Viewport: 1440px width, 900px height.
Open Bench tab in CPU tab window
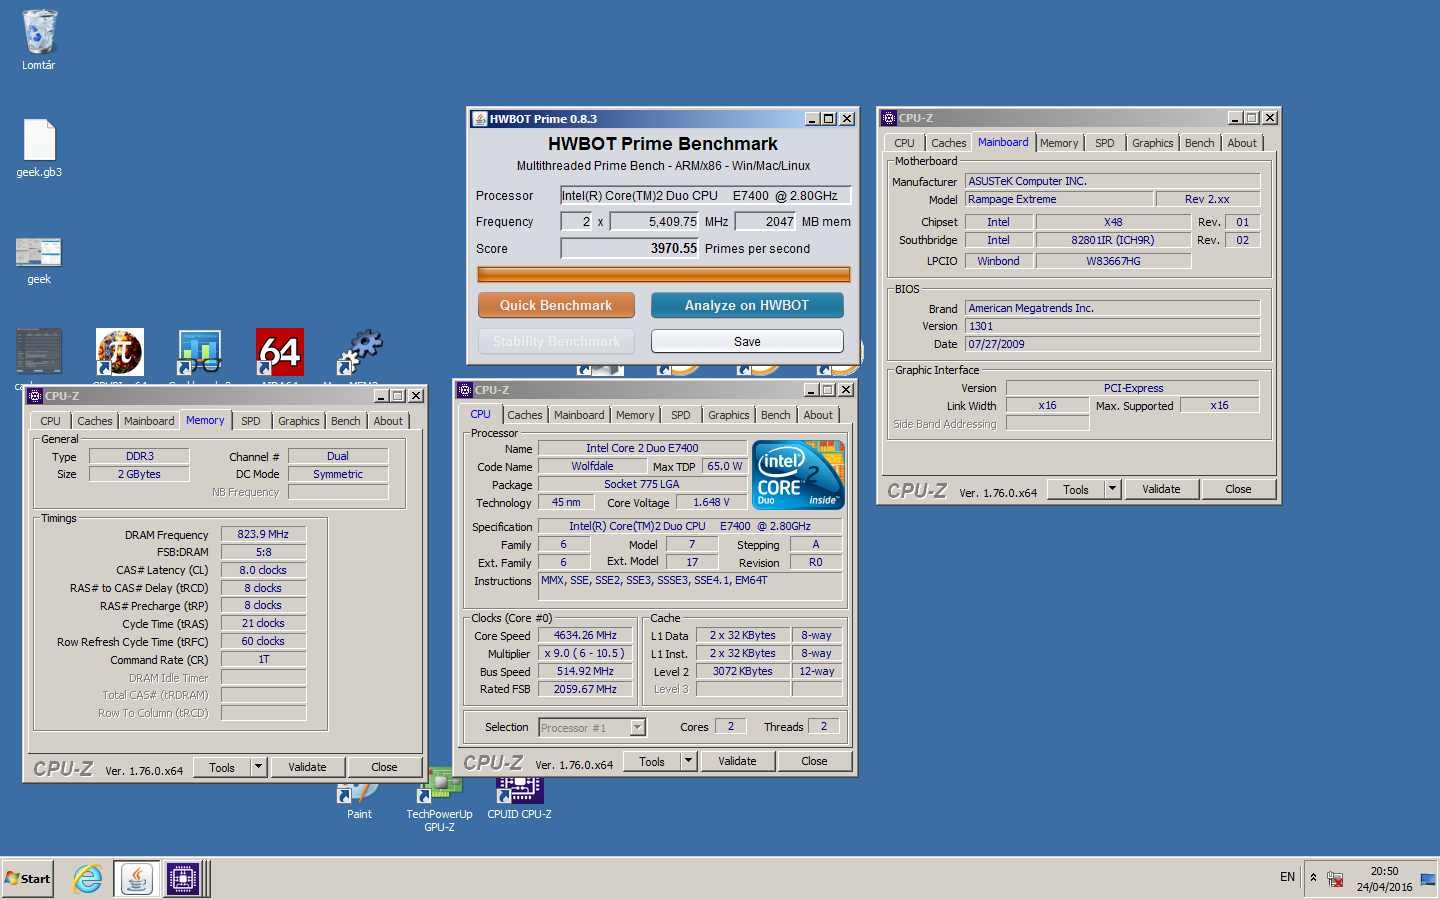(x=775, y=415)
